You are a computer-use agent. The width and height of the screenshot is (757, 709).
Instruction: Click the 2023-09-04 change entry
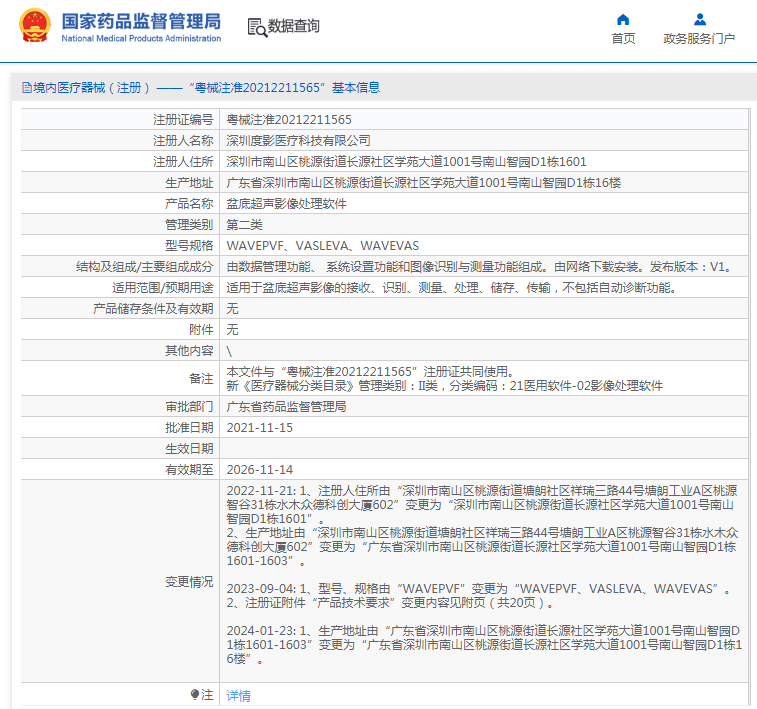pyautogui.click(x=480, y=596)
